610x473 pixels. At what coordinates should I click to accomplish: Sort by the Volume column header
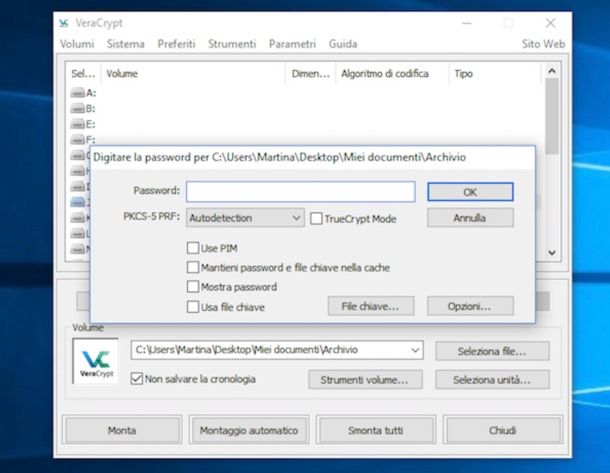pyautogui.click(x=193, y=74)
